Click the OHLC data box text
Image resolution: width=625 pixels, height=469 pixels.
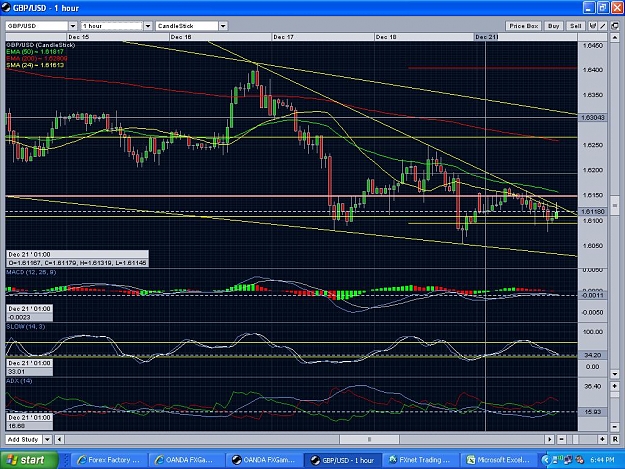(x=77, y=263)
